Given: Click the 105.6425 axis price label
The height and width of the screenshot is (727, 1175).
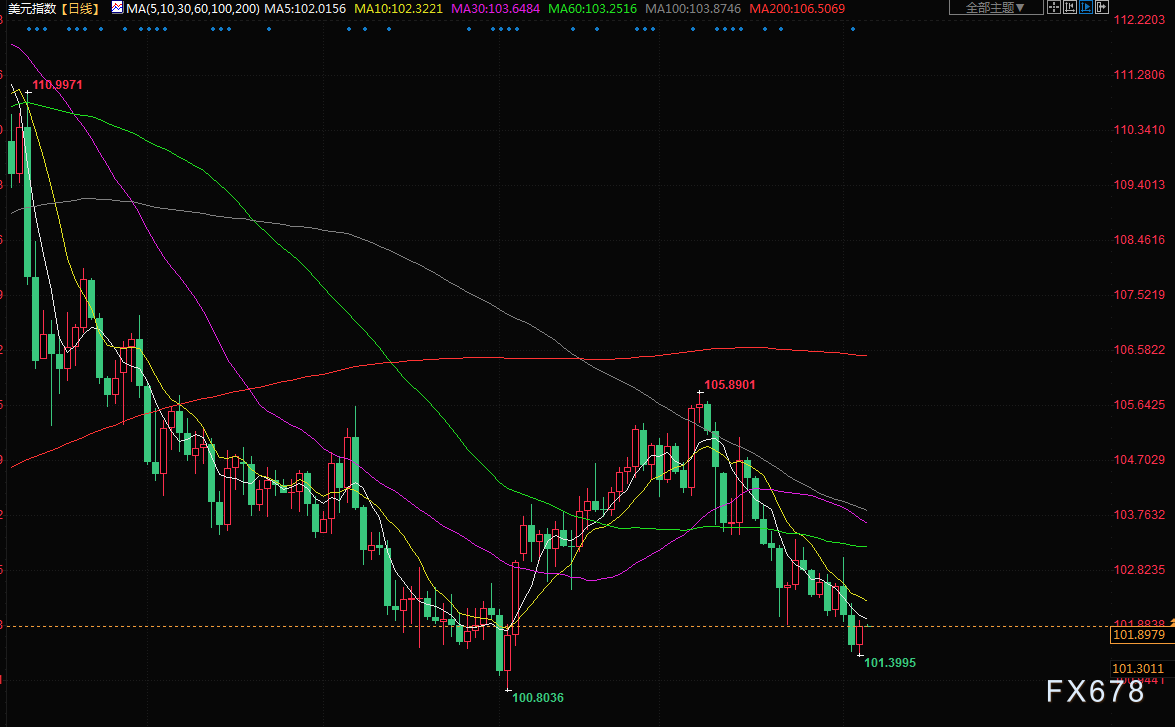Looking at the screenshot, I should (1140, 405).
